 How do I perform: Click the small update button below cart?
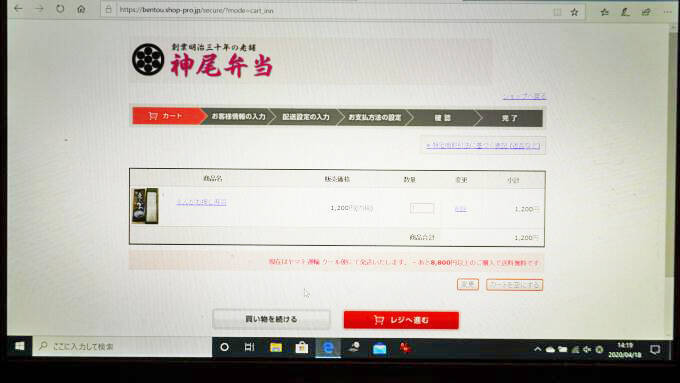coord(468,285)
